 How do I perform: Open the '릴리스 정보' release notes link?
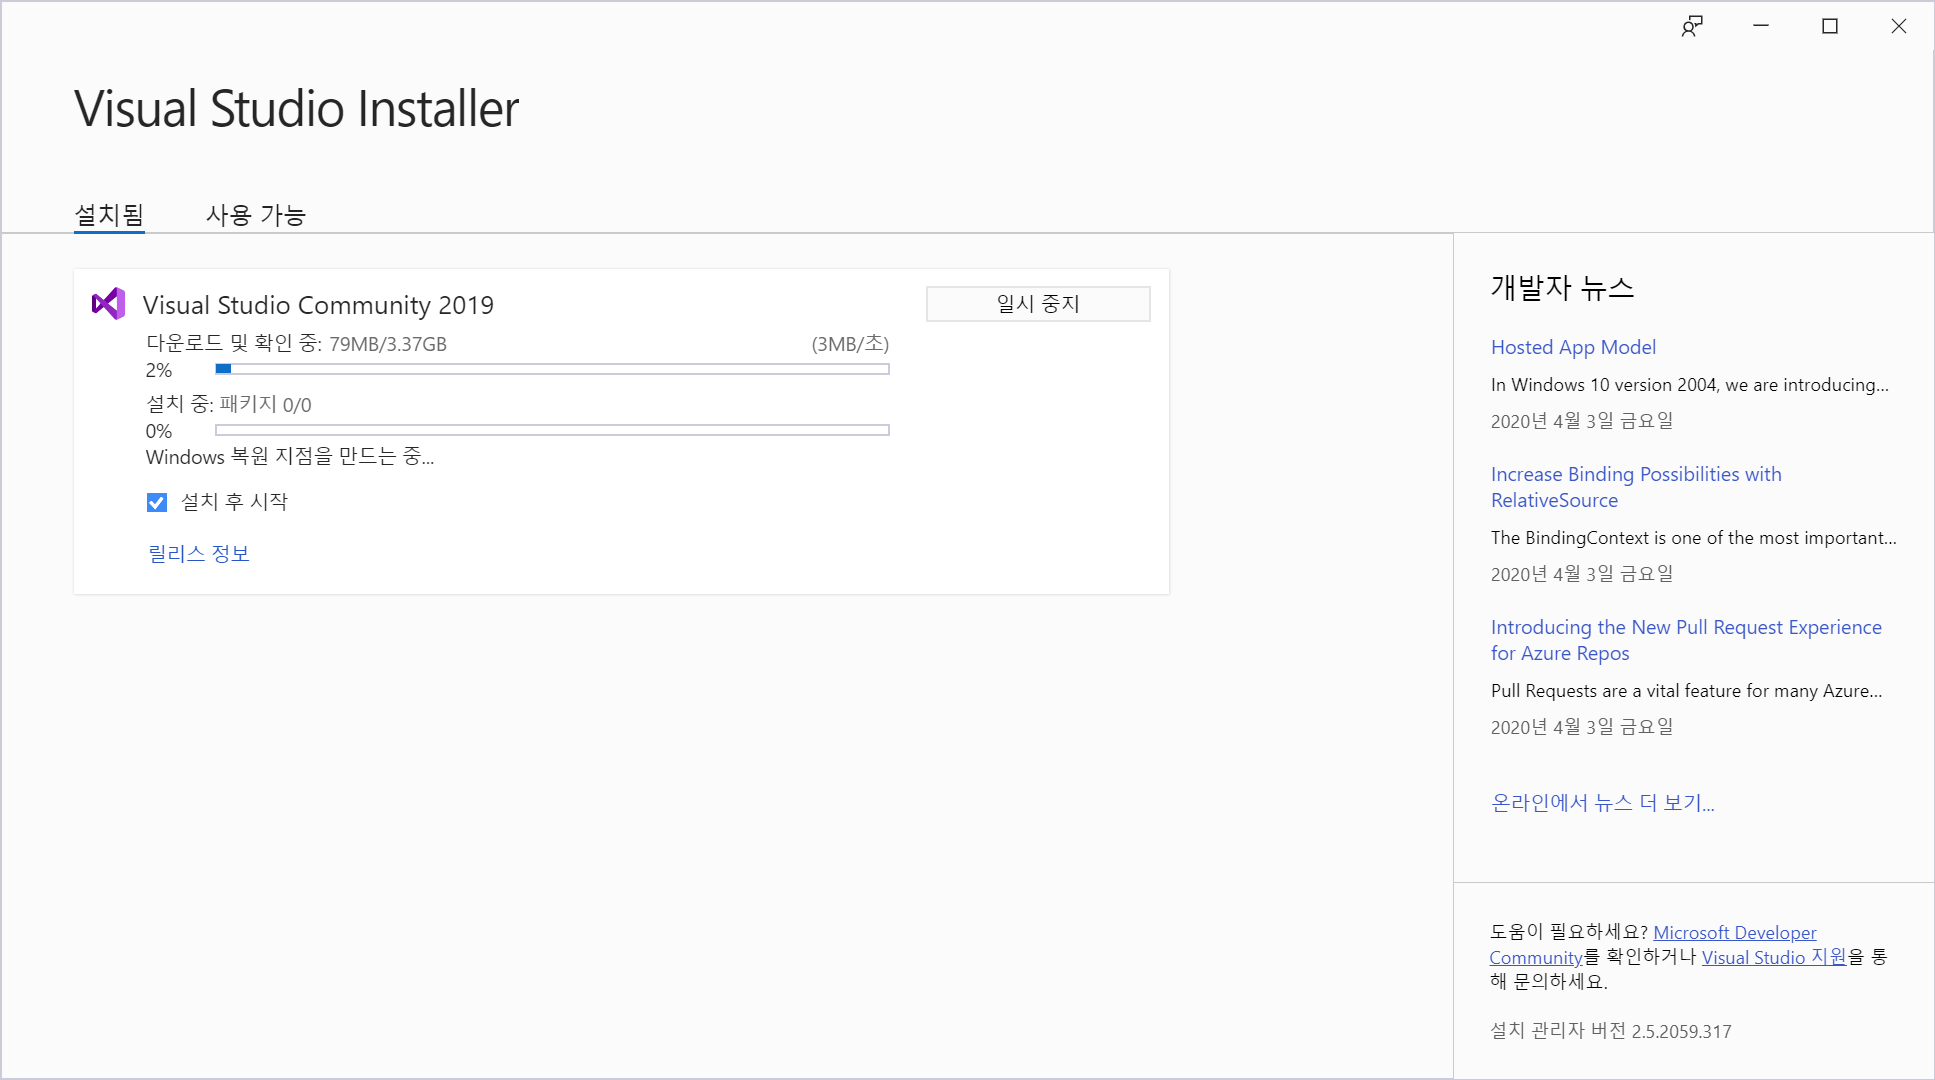click(199, 553)
